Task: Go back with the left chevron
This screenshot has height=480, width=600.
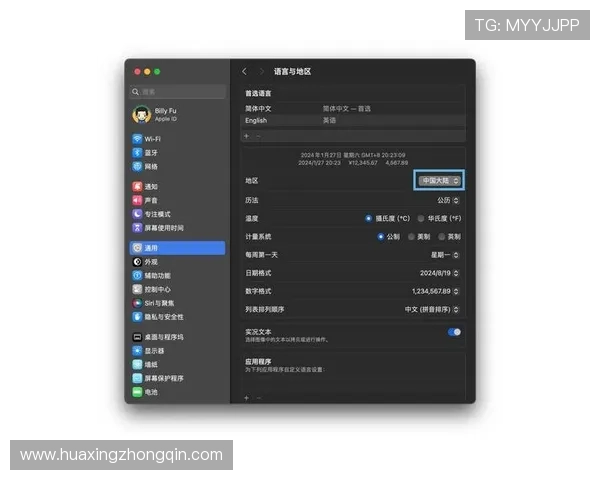Action: 245,72
